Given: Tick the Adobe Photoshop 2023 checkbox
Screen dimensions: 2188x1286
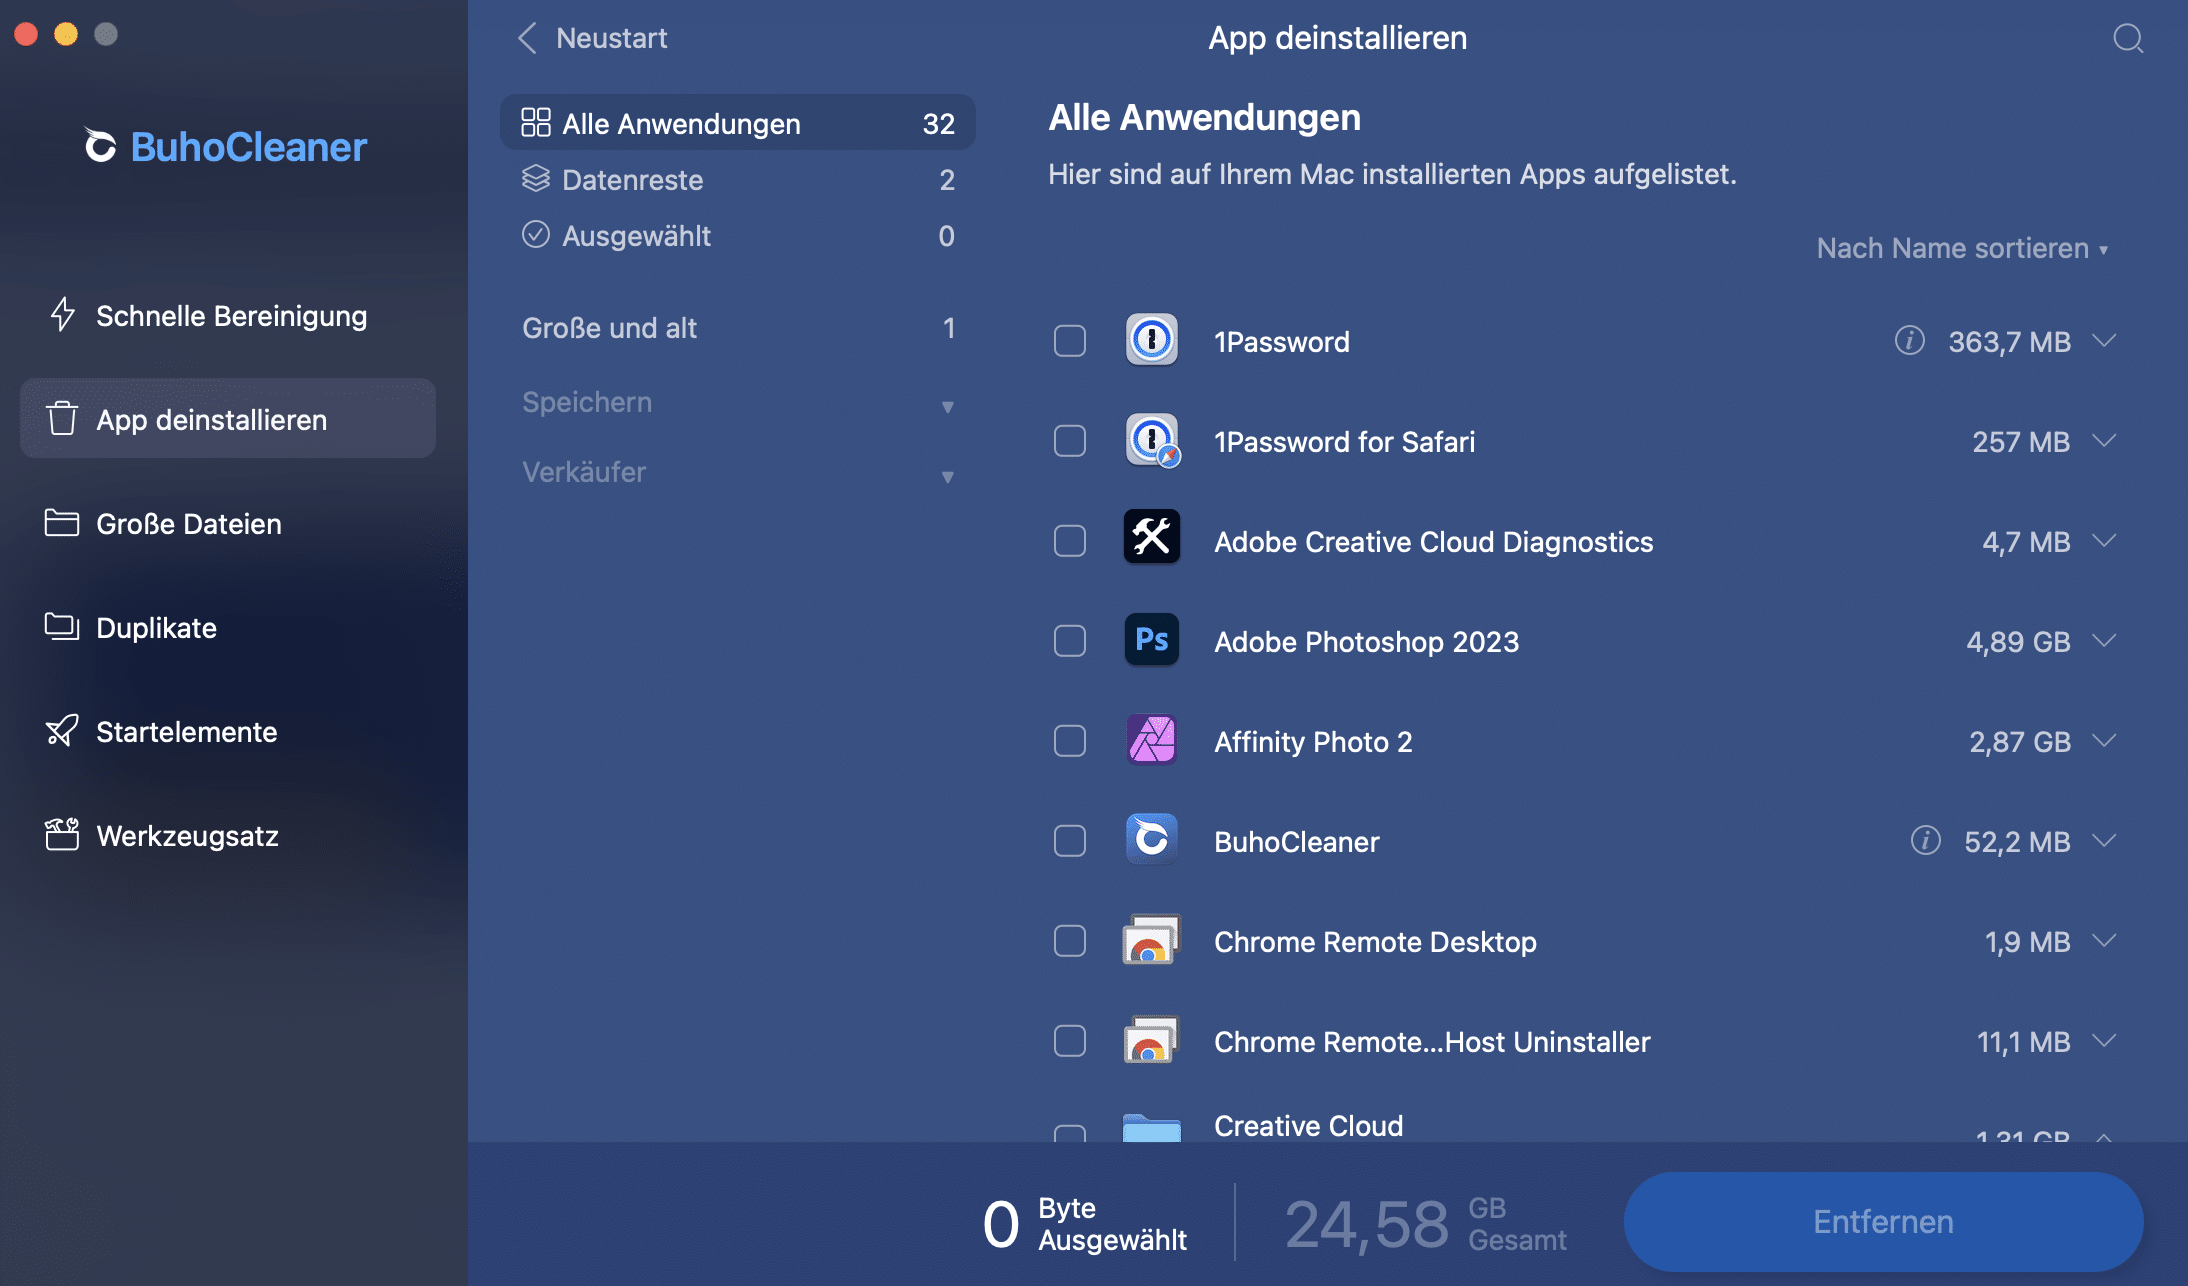Looking at the screenshot, I should pos(1070,641).
